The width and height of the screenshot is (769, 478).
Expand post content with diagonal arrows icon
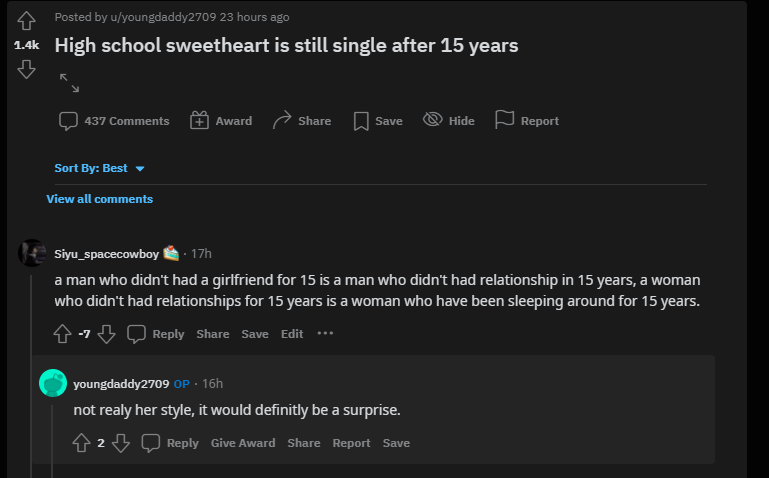tap(69, 83)
